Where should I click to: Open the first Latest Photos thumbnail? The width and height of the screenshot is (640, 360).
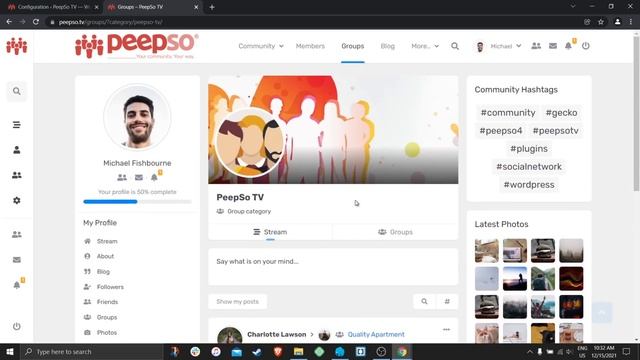pyautogui.click(x=487, y=250)
